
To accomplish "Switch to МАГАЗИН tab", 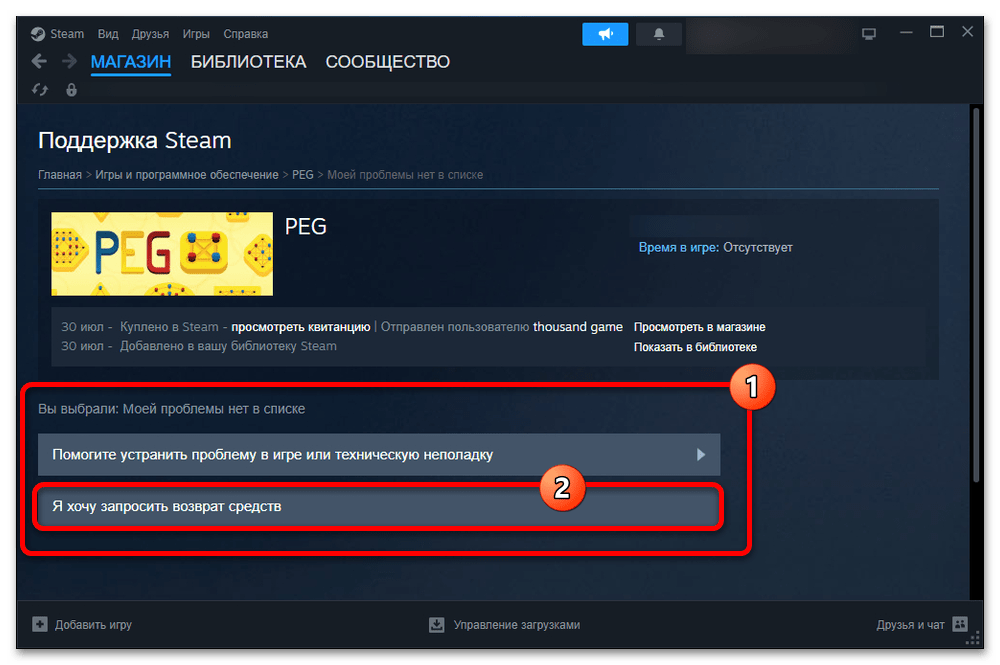I will tap(131, 62).
